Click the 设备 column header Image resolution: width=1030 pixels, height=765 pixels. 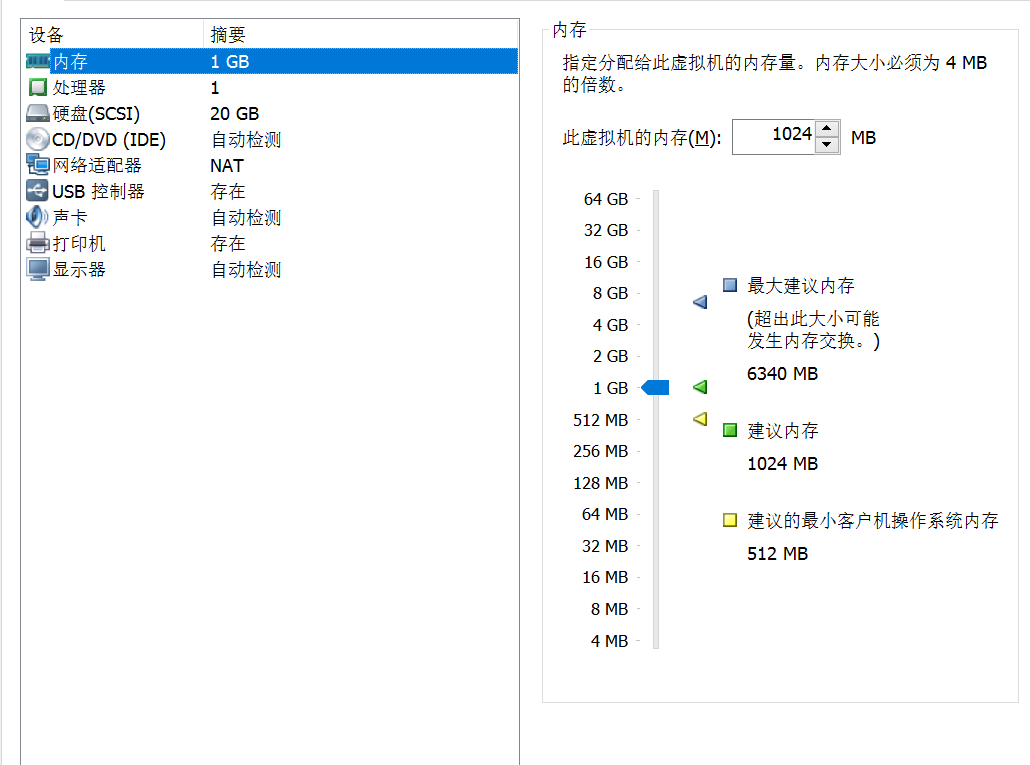tap(112, 34)
